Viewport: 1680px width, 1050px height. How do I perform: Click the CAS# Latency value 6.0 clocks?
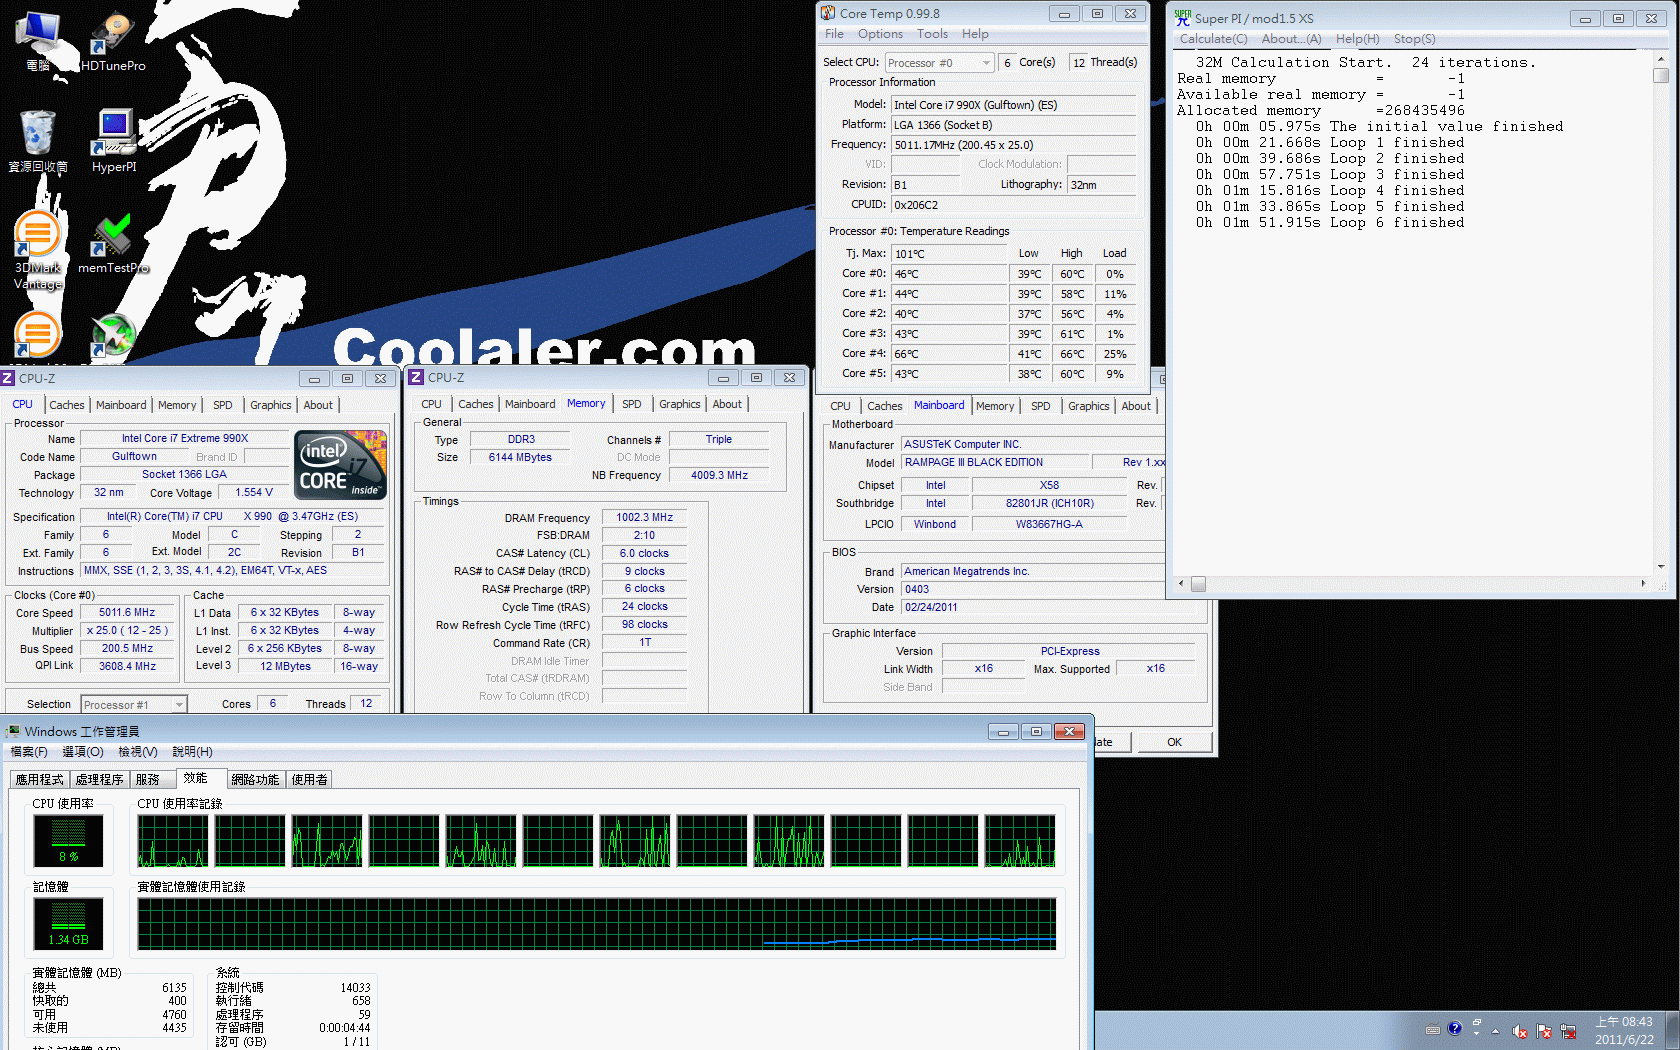pos(644,553)
